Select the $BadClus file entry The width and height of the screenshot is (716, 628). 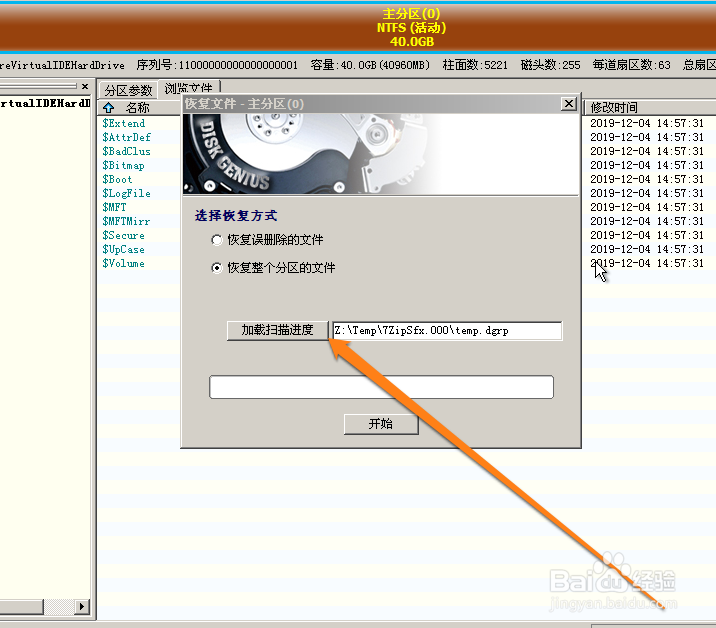(x=126, y=151)
